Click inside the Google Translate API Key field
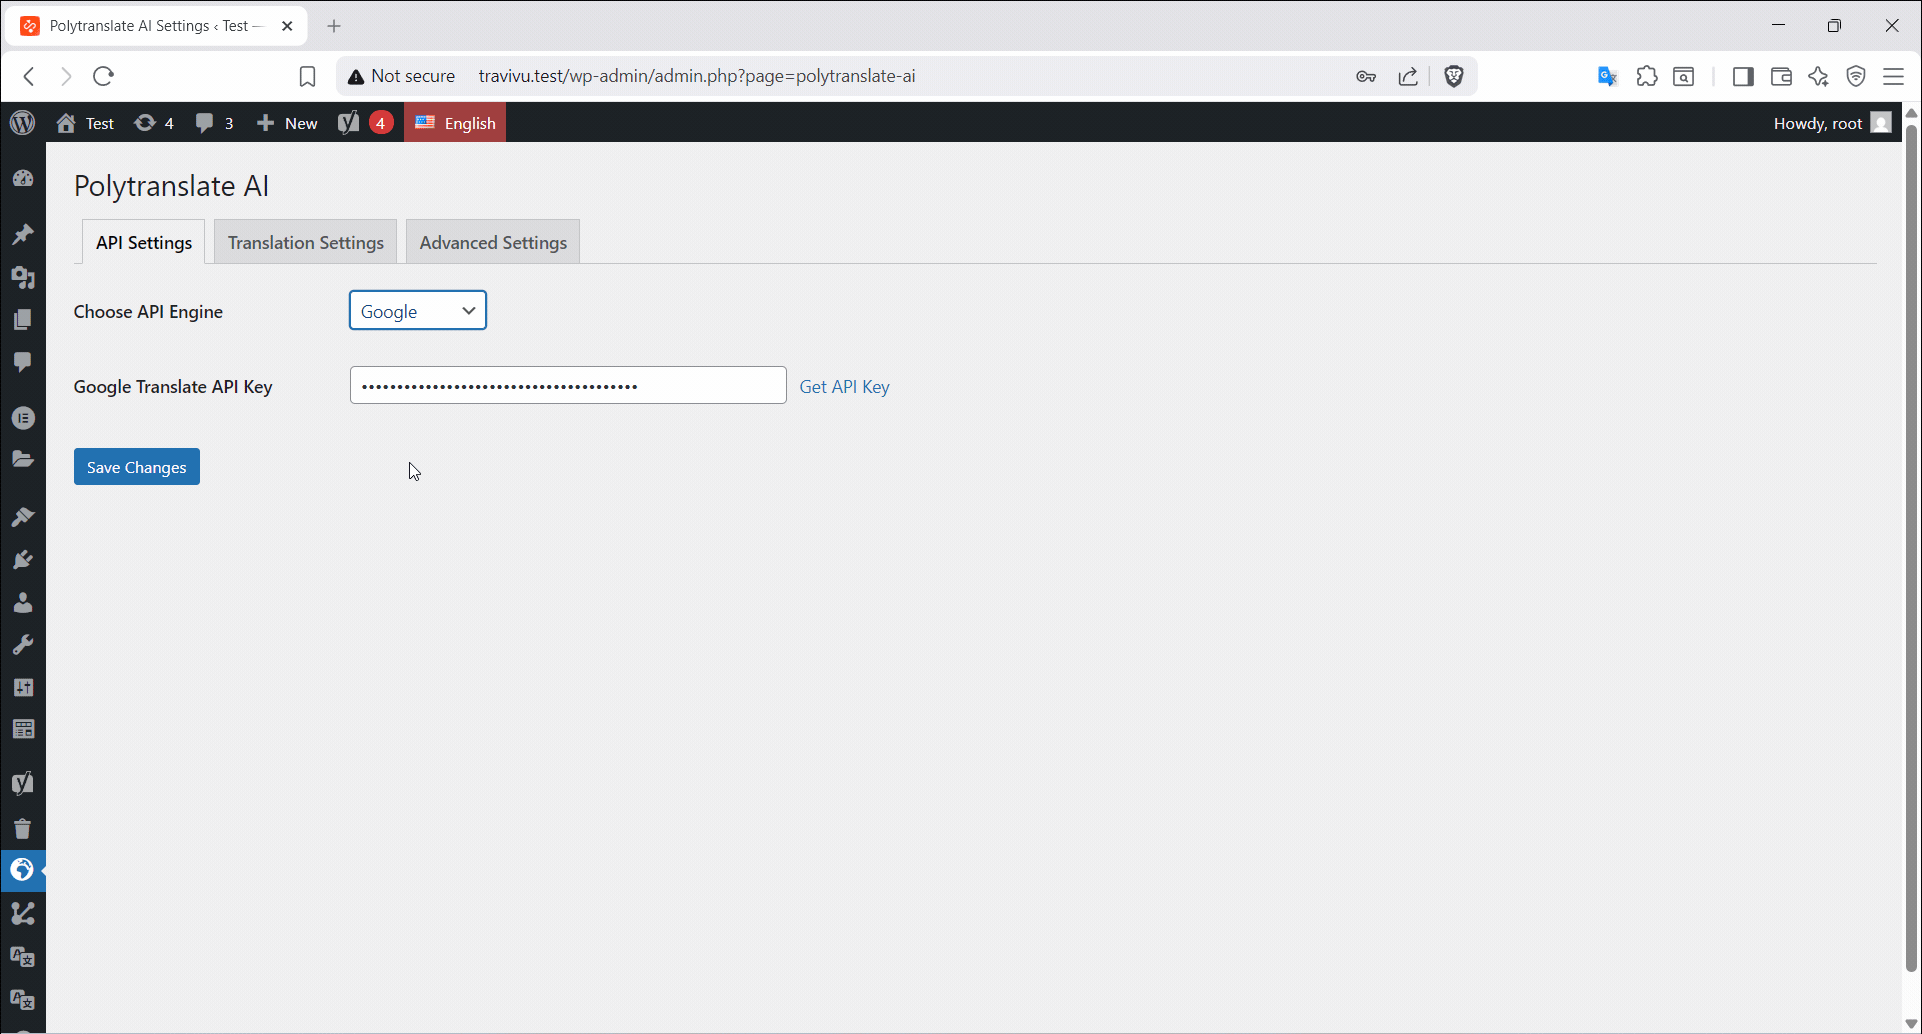1922x1034 pixels. (x=567, y=385)
